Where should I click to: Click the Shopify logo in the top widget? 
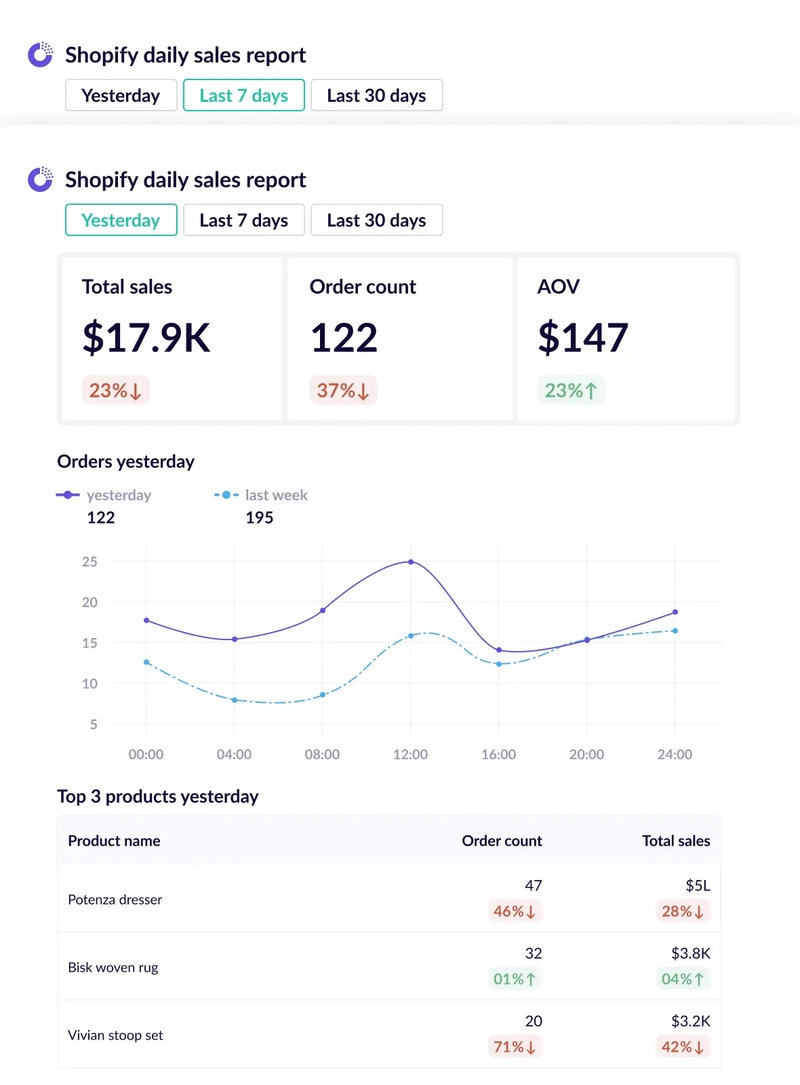(x=39, y=55)
